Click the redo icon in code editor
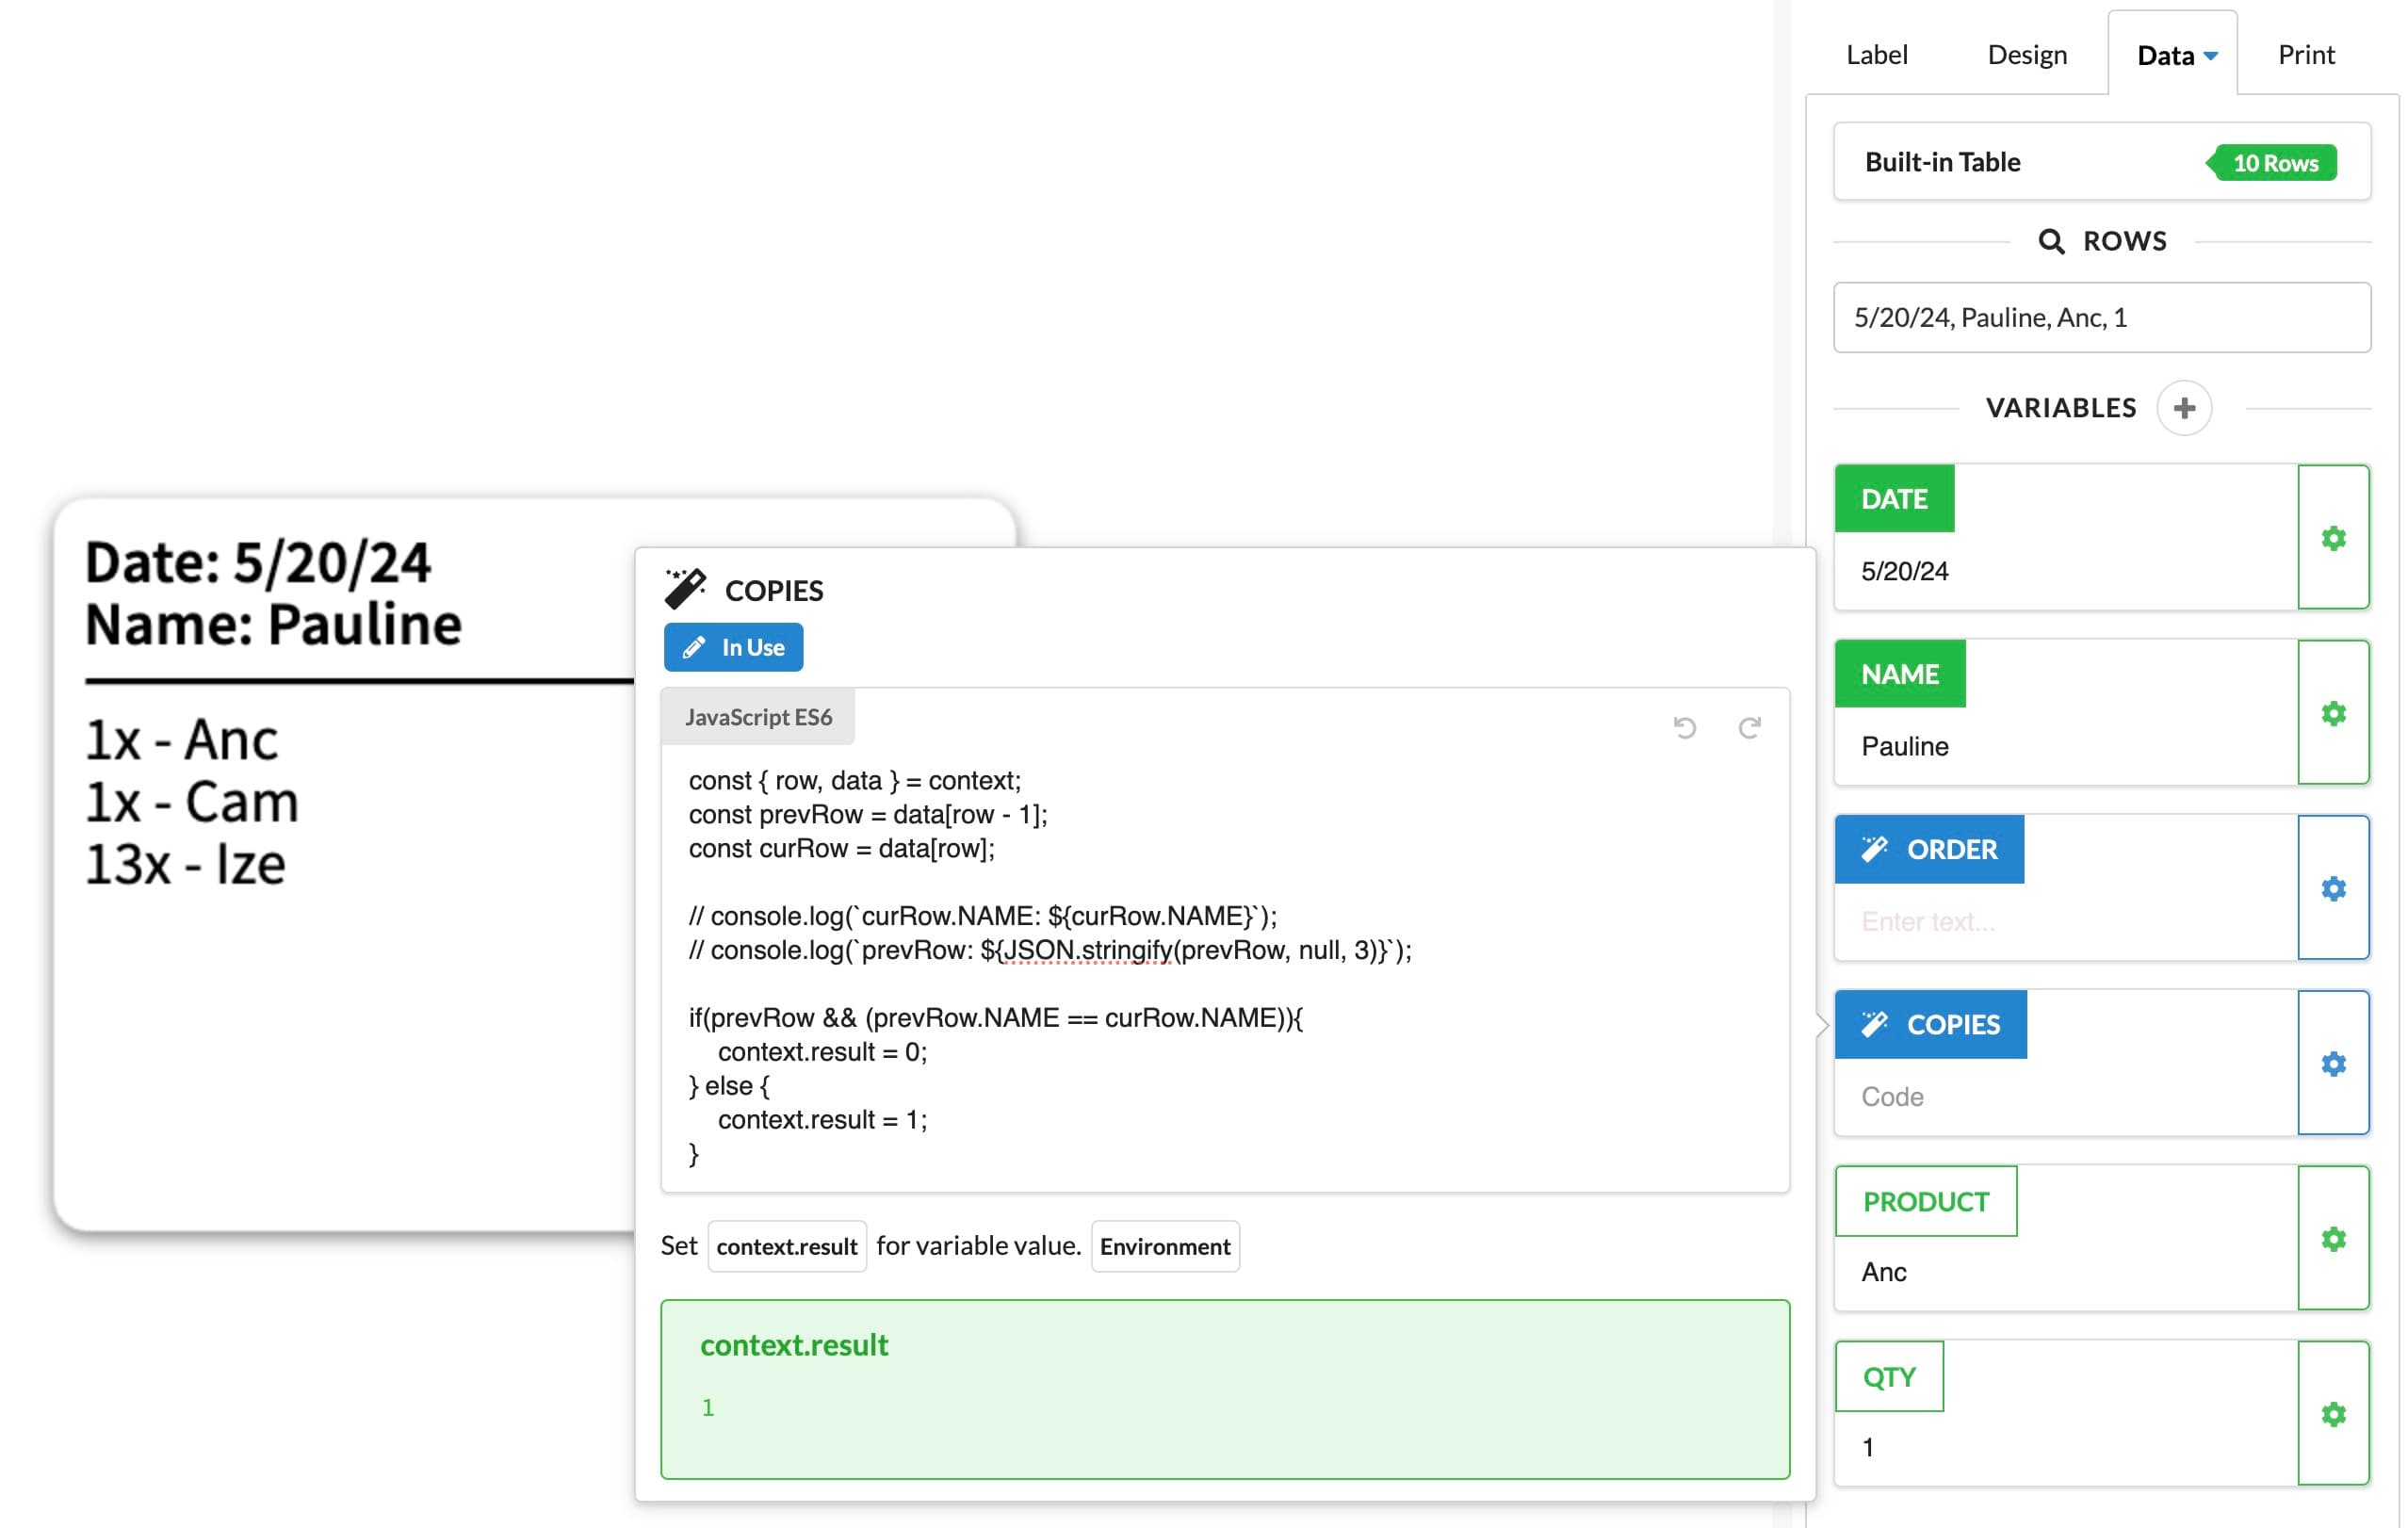Viewport: 2408px width, 1528px height. tap(1749, 727)
